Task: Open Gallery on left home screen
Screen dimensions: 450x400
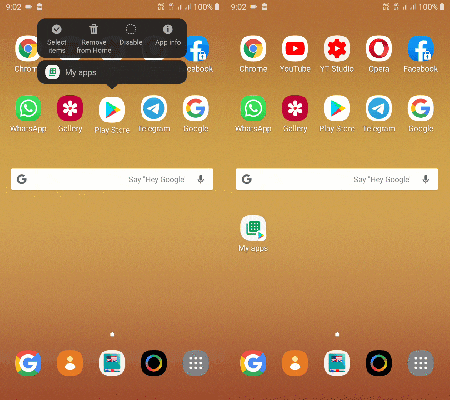Action: (70, 108)
